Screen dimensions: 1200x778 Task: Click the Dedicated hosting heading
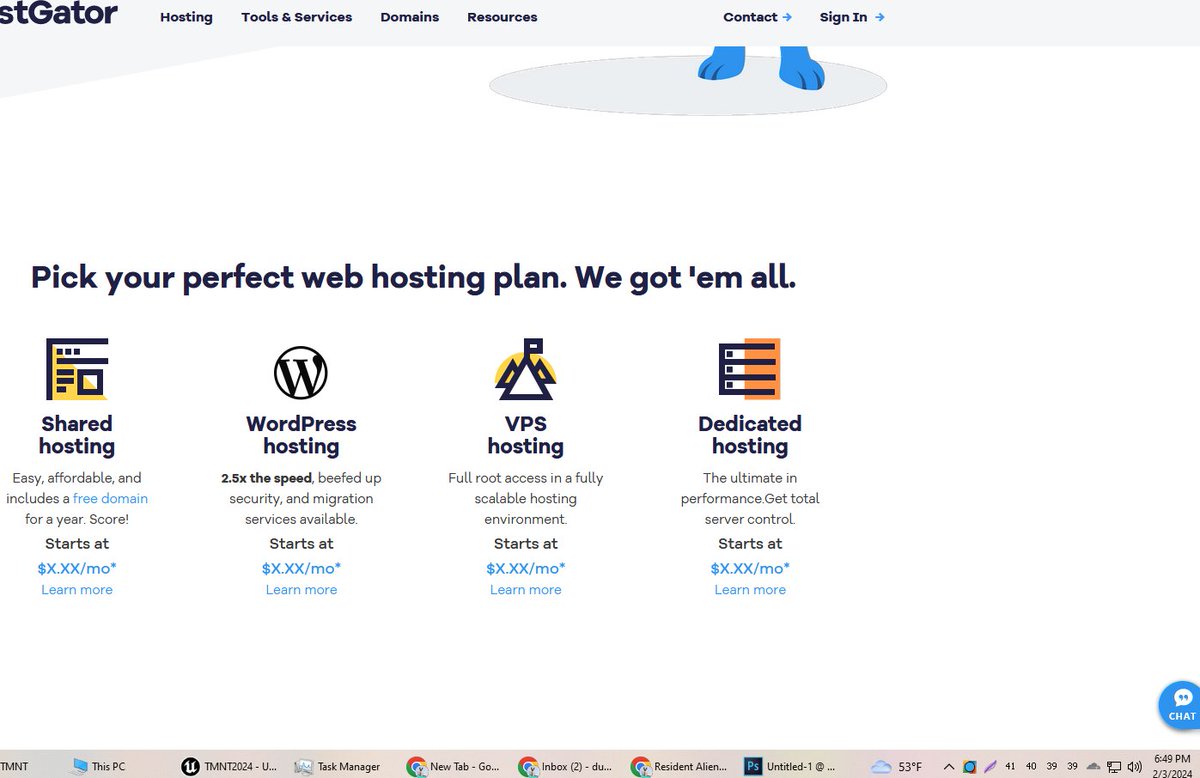(750, 435)
